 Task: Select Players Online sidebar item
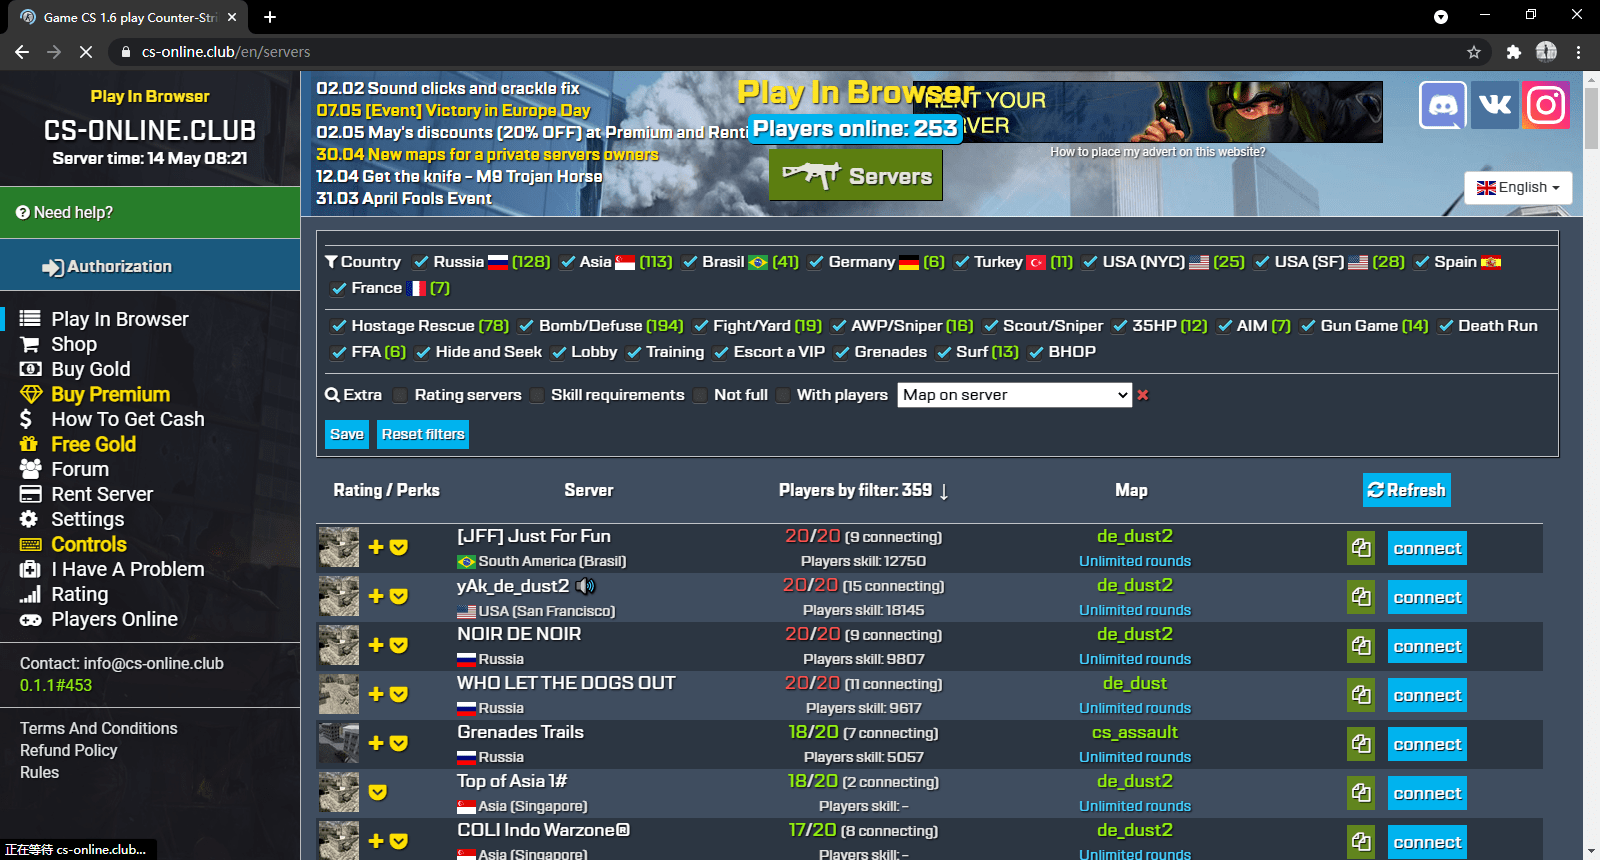tap(114, 619)
